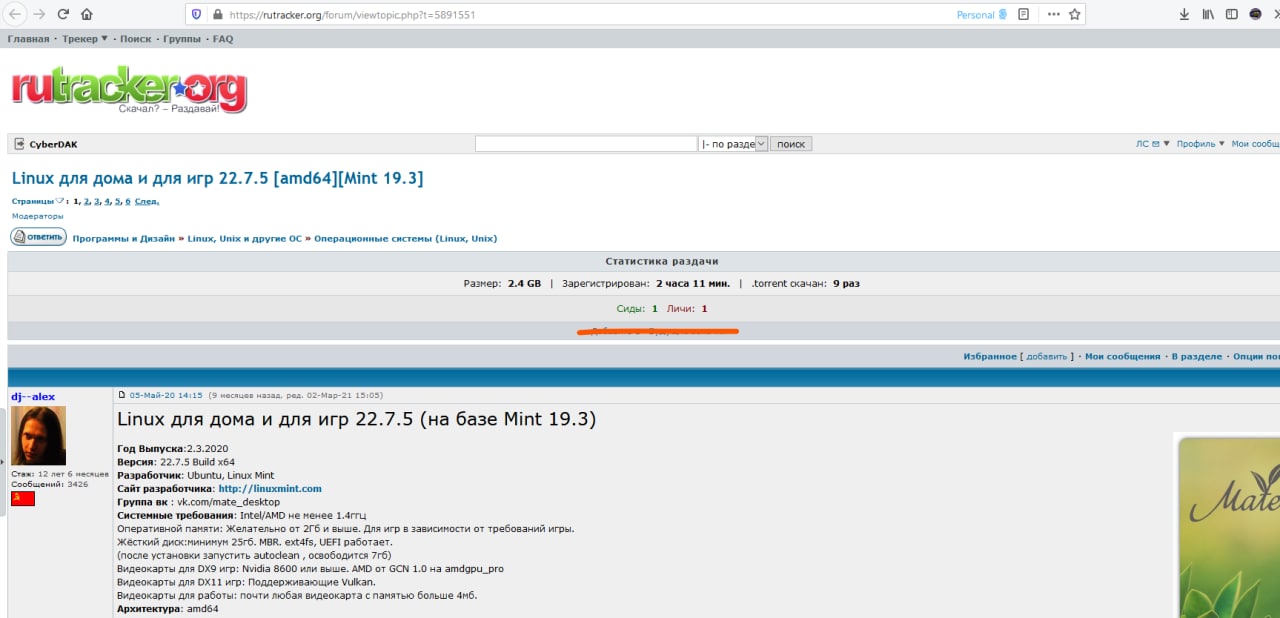
Task: Open the downloads arrow icon
Action: 1185,14
